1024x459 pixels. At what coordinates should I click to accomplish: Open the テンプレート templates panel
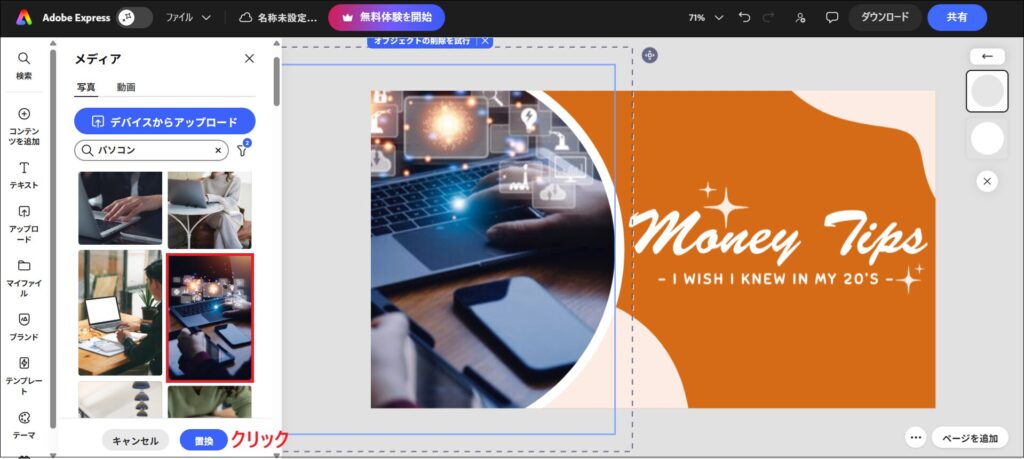(24, 374)
